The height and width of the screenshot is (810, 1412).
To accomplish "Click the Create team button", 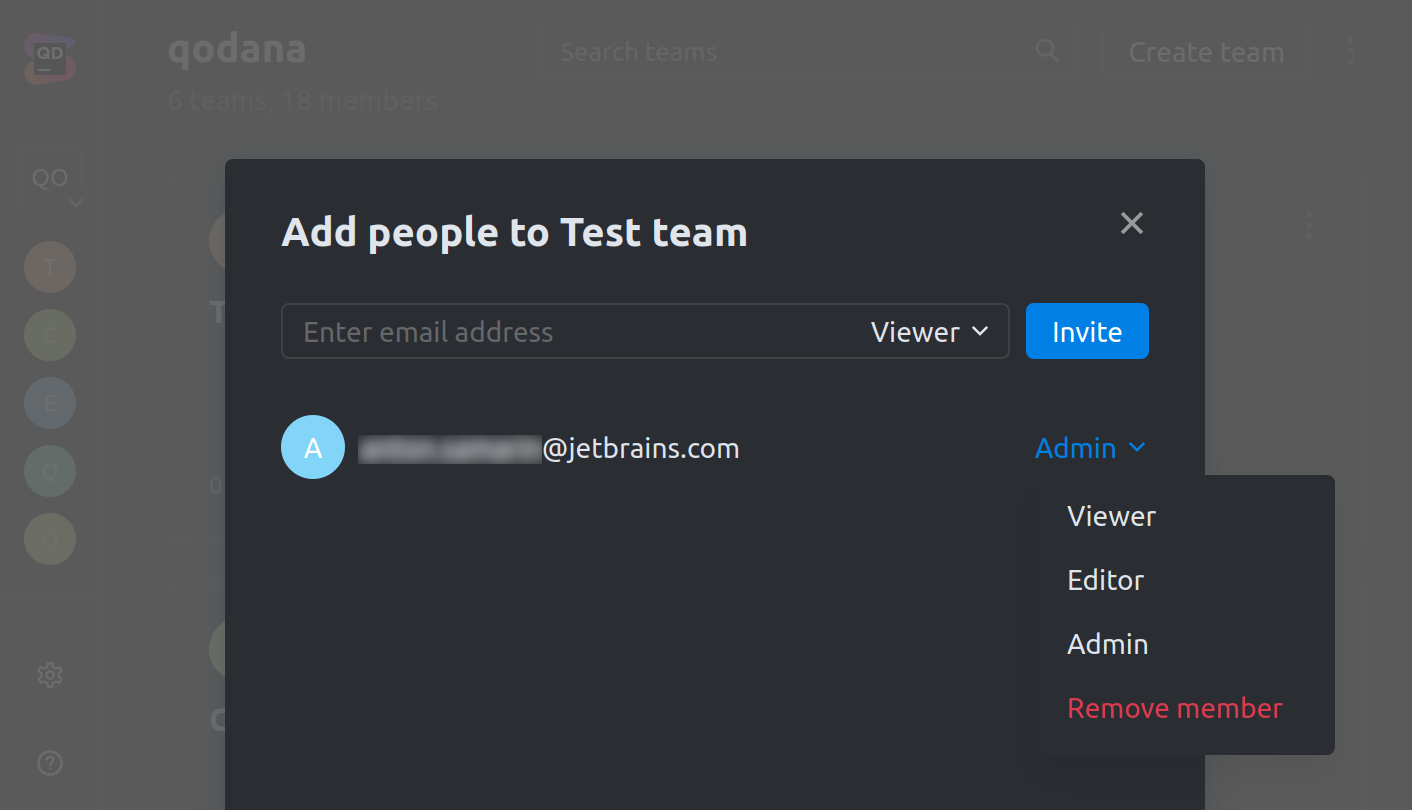I will coord(1206,50).
